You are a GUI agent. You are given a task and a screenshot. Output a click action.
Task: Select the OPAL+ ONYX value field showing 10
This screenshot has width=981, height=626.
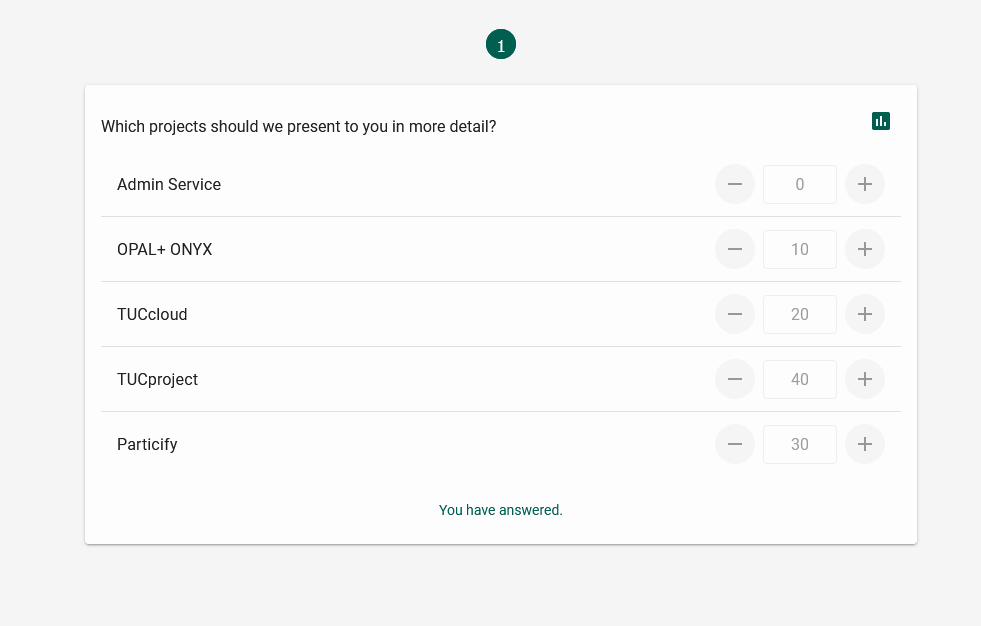coord(800,250)
